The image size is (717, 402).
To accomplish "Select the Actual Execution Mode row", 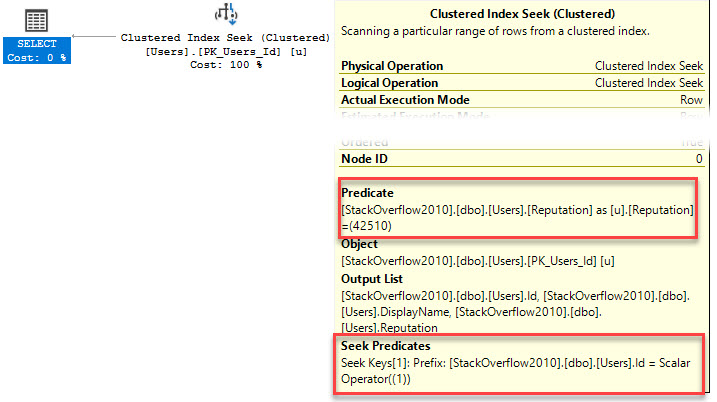I will [x=521, y=100].
